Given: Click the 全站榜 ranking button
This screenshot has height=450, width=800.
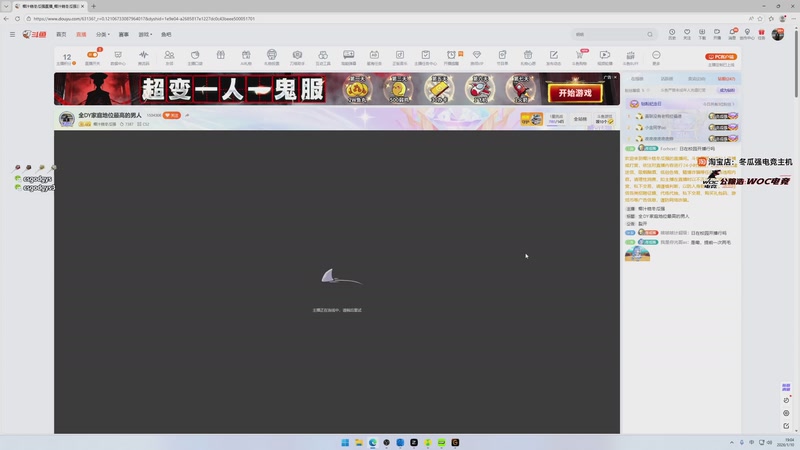Looking at the screenshot, I should 580,119.
